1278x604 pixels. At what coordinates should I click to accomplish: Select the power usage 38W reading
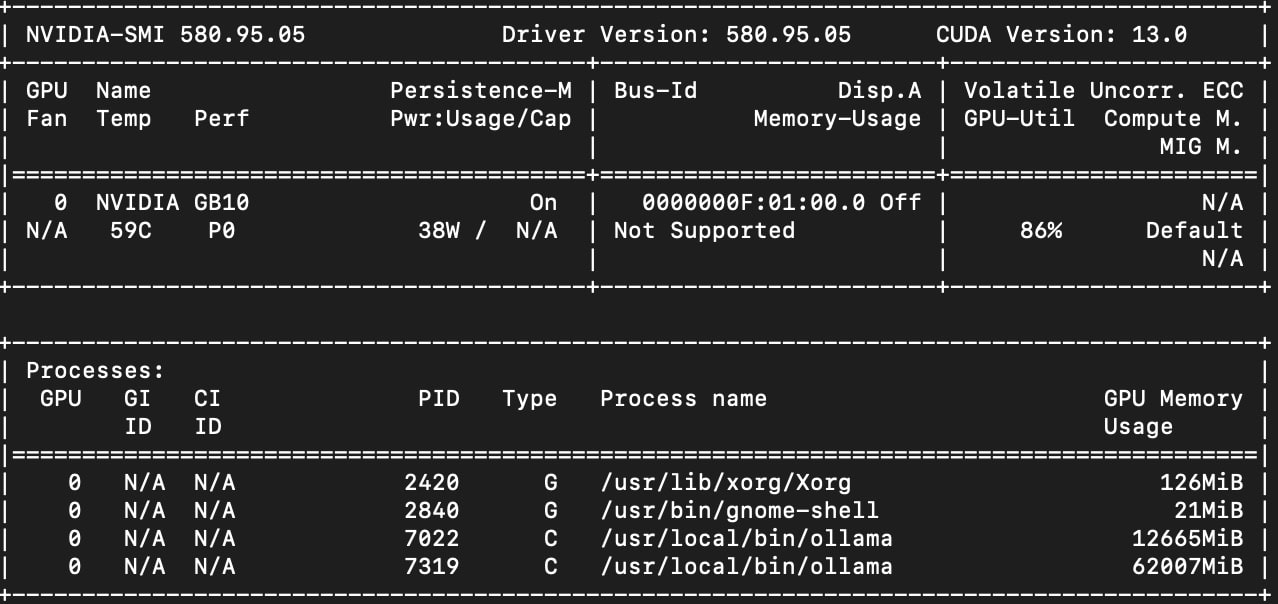443,230
